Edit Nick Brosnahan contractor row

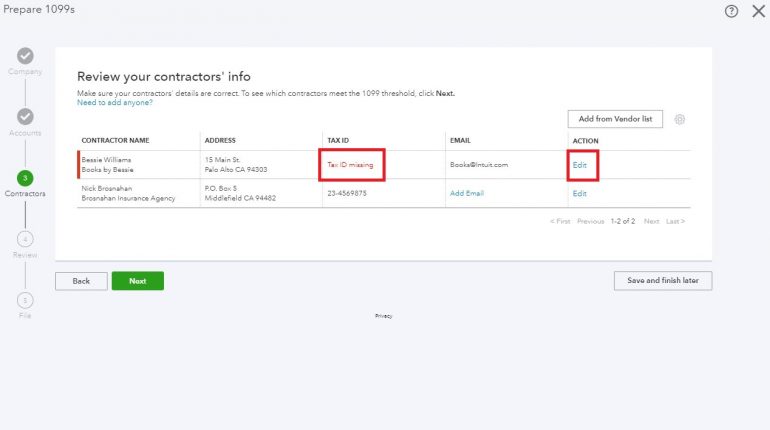click(x=580, y=193)
